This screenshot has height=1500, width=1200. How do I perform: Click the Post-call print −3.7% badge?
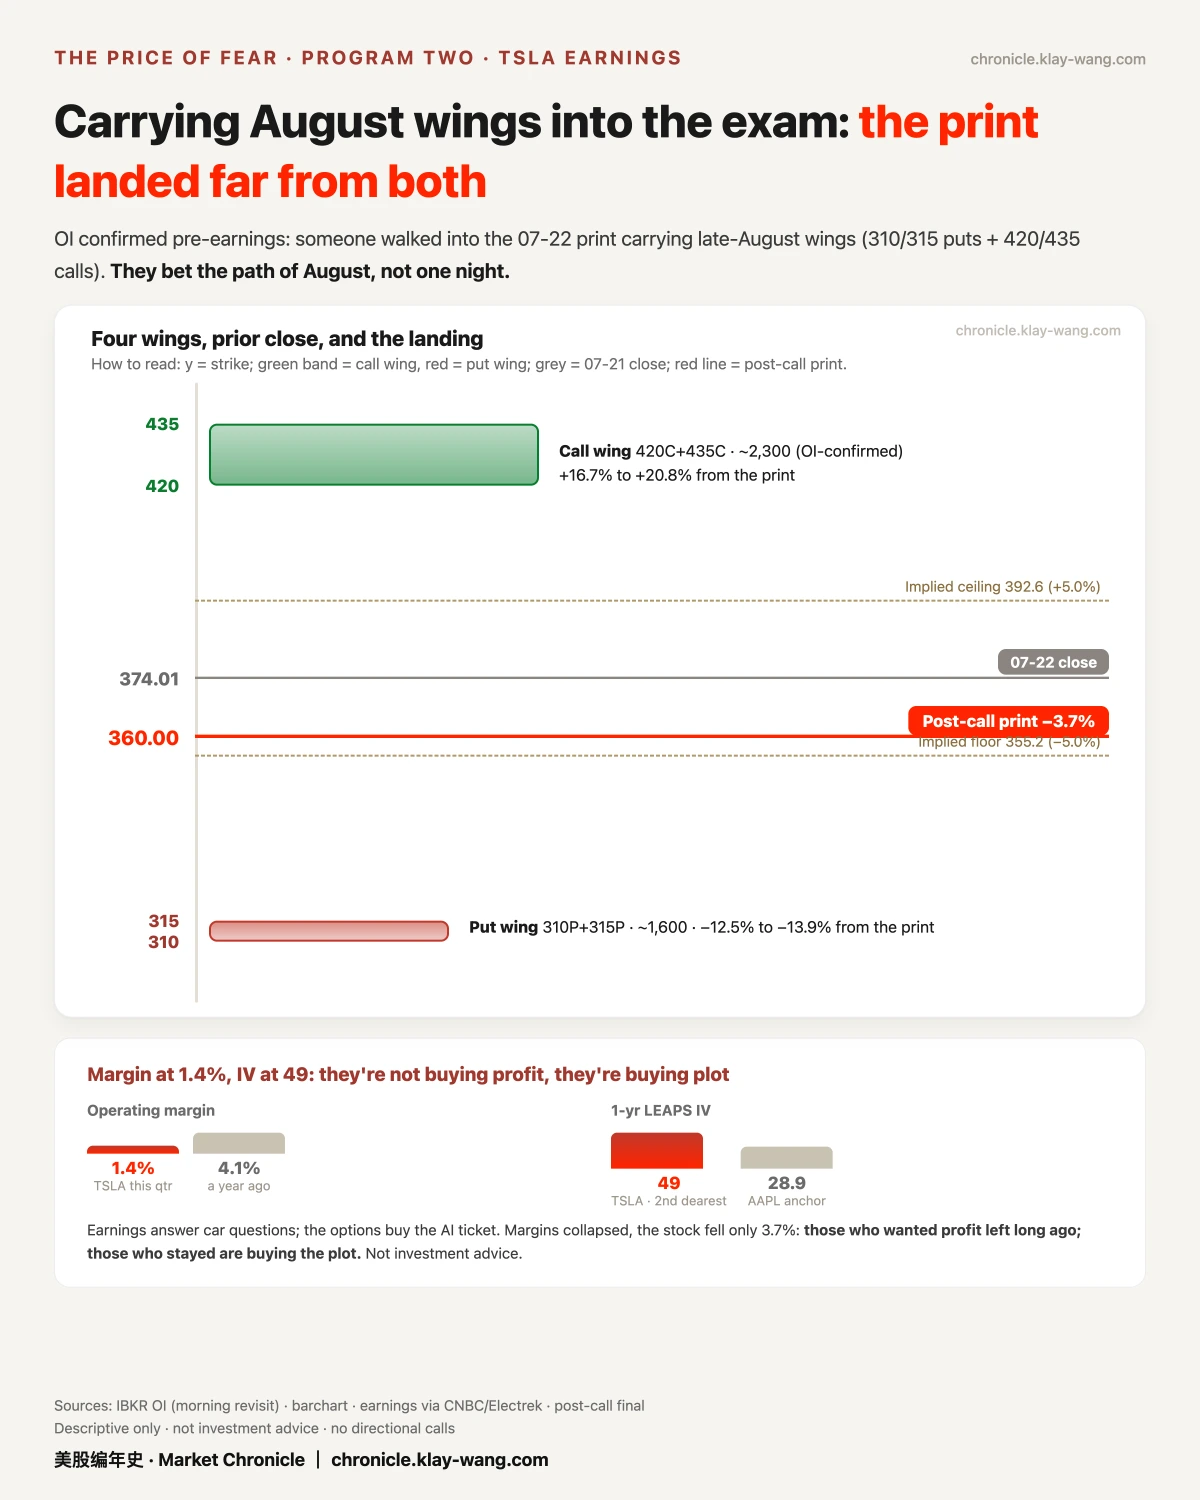click(1008, 721)
